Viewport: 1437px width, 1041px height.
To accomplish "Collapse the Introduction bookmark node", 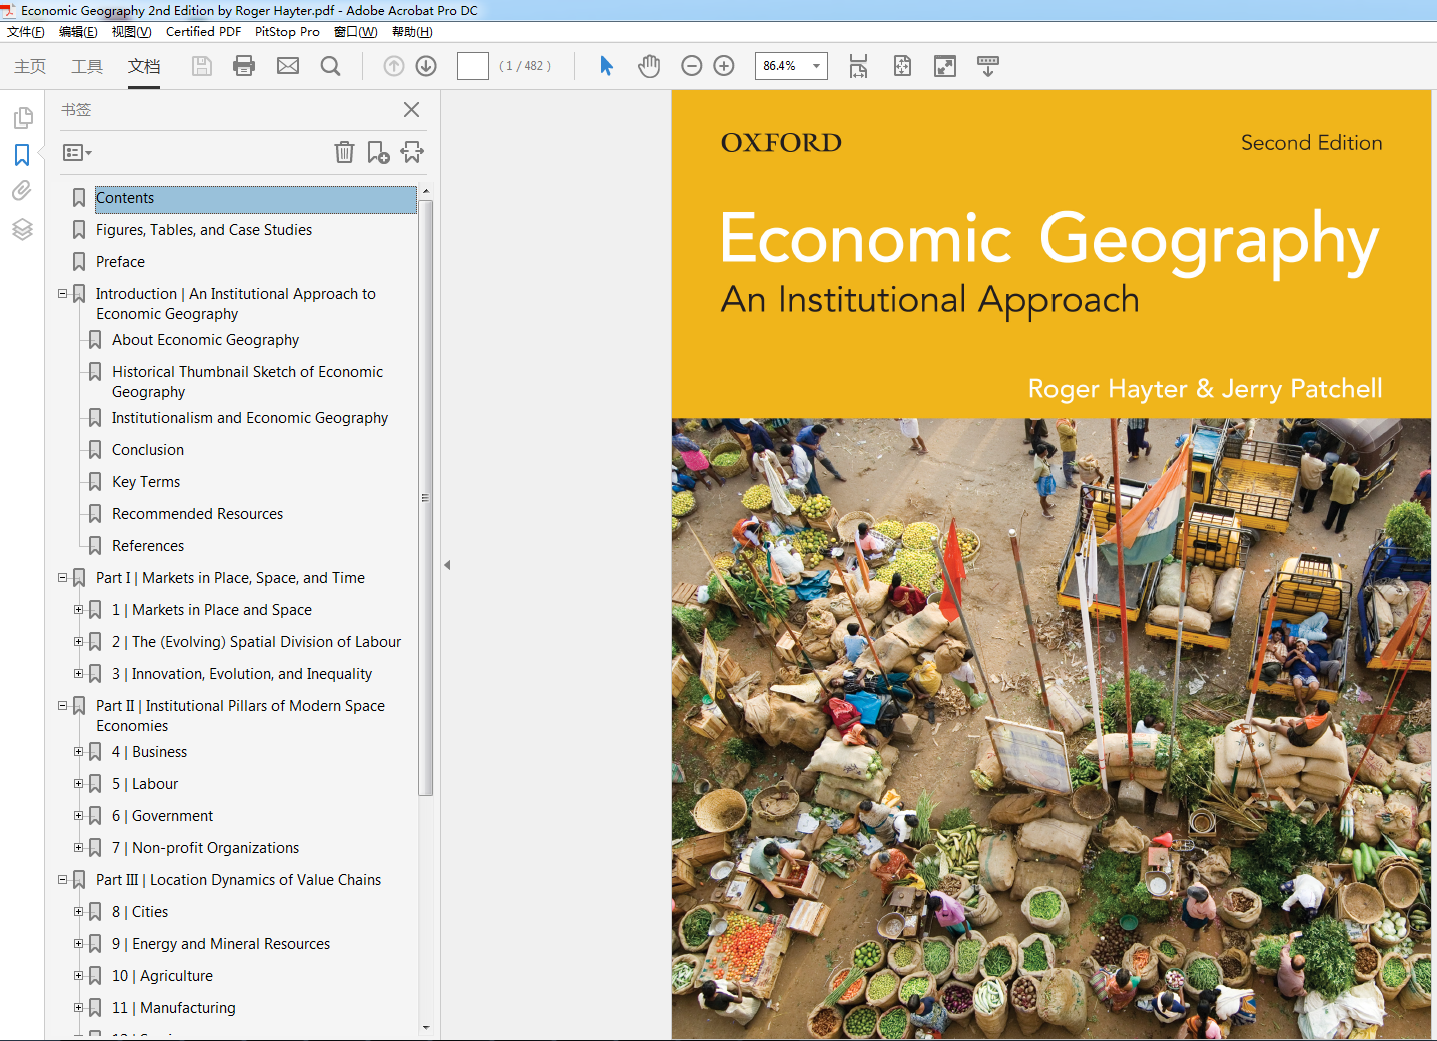I will (x=63, y=294).
